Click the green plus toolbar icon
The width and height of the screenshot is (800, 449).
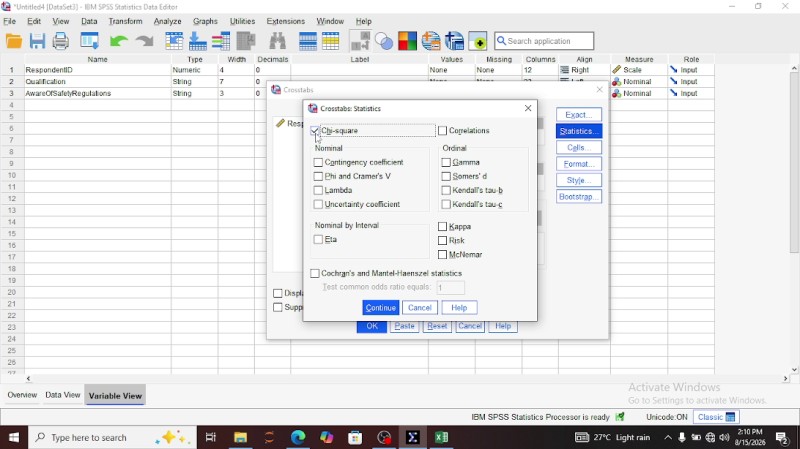click(x=479, y=41)
